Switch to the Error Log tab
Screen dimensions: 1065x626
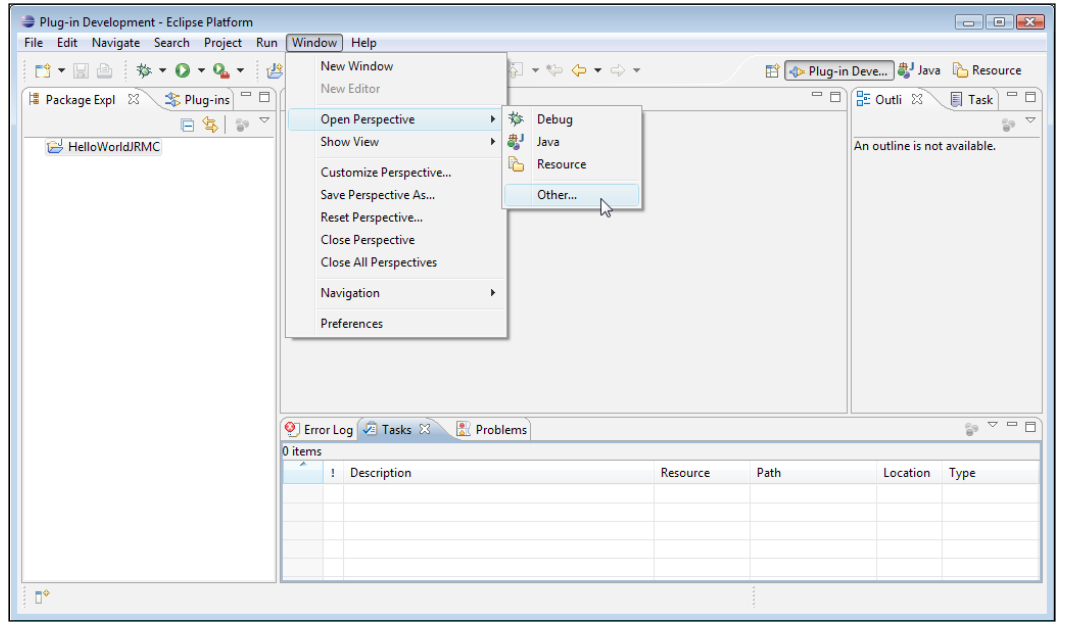point(319,430)
